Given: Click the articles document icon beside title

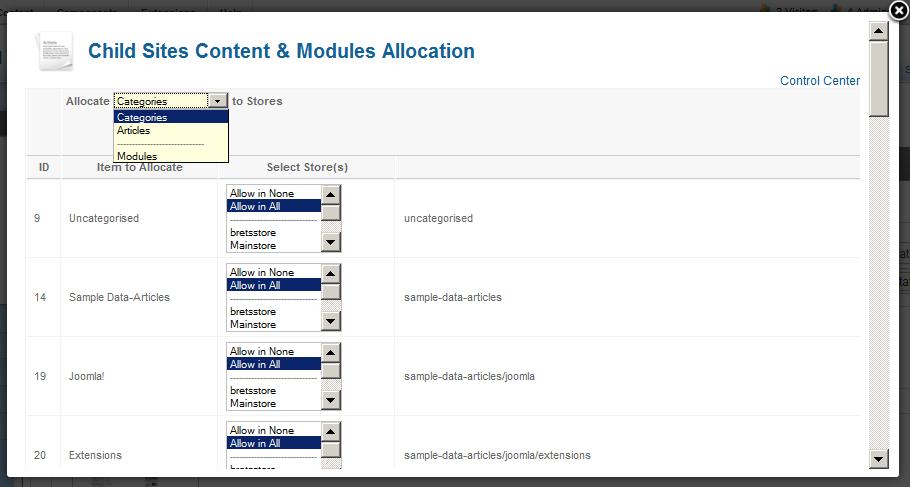Looking at the screenshot, I should [x=54, y=52].
